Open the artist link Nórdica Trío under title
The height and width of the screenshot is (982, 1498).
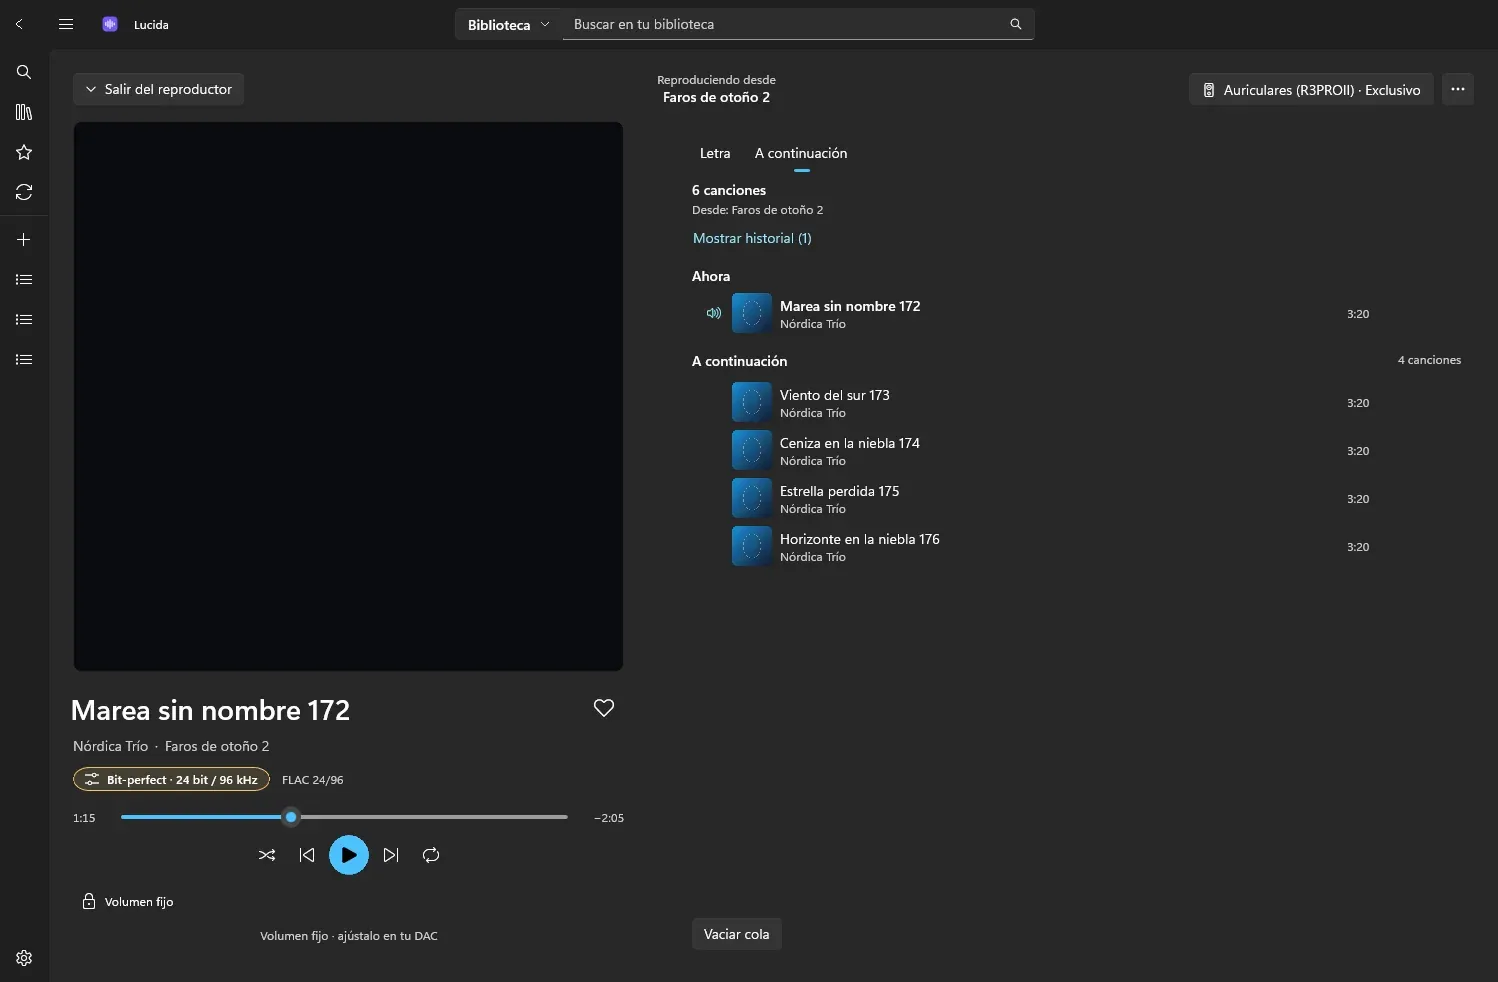[110, 746]
